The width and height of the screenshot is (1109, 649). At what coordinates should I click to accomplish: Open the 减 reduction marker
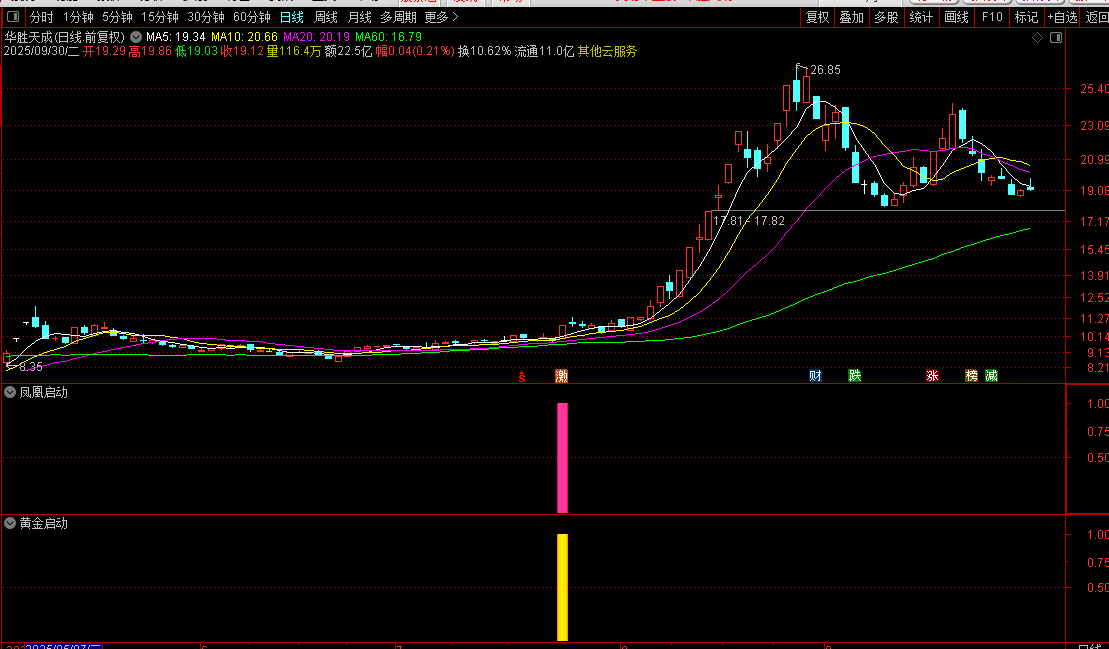[x=992, y=375]
